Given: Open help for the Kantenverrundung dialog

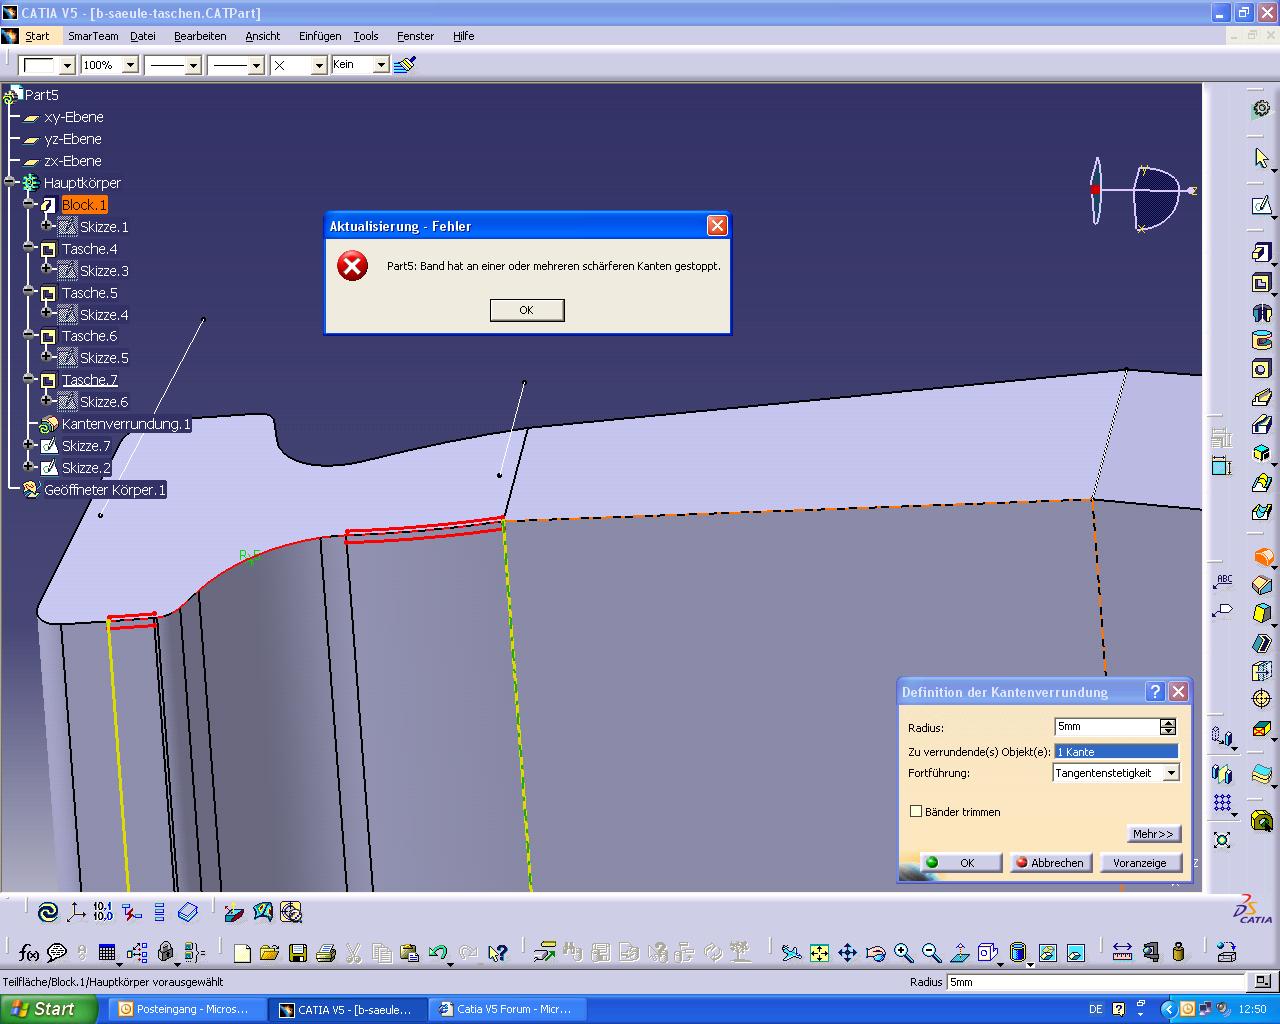Looking at the screenshot, I should click(1156, 691).
